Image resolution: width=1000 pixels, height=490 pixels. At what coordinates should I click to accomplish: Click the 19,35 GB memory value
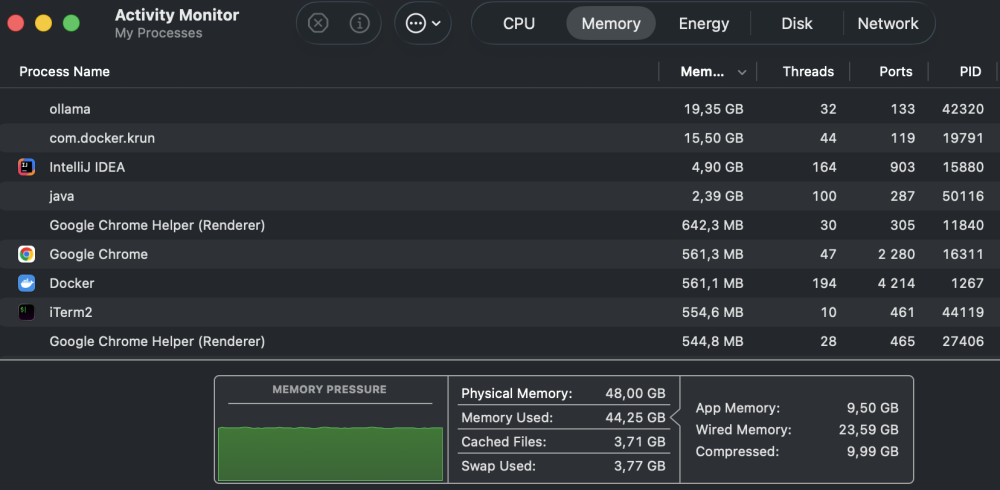tap(713, 109)
